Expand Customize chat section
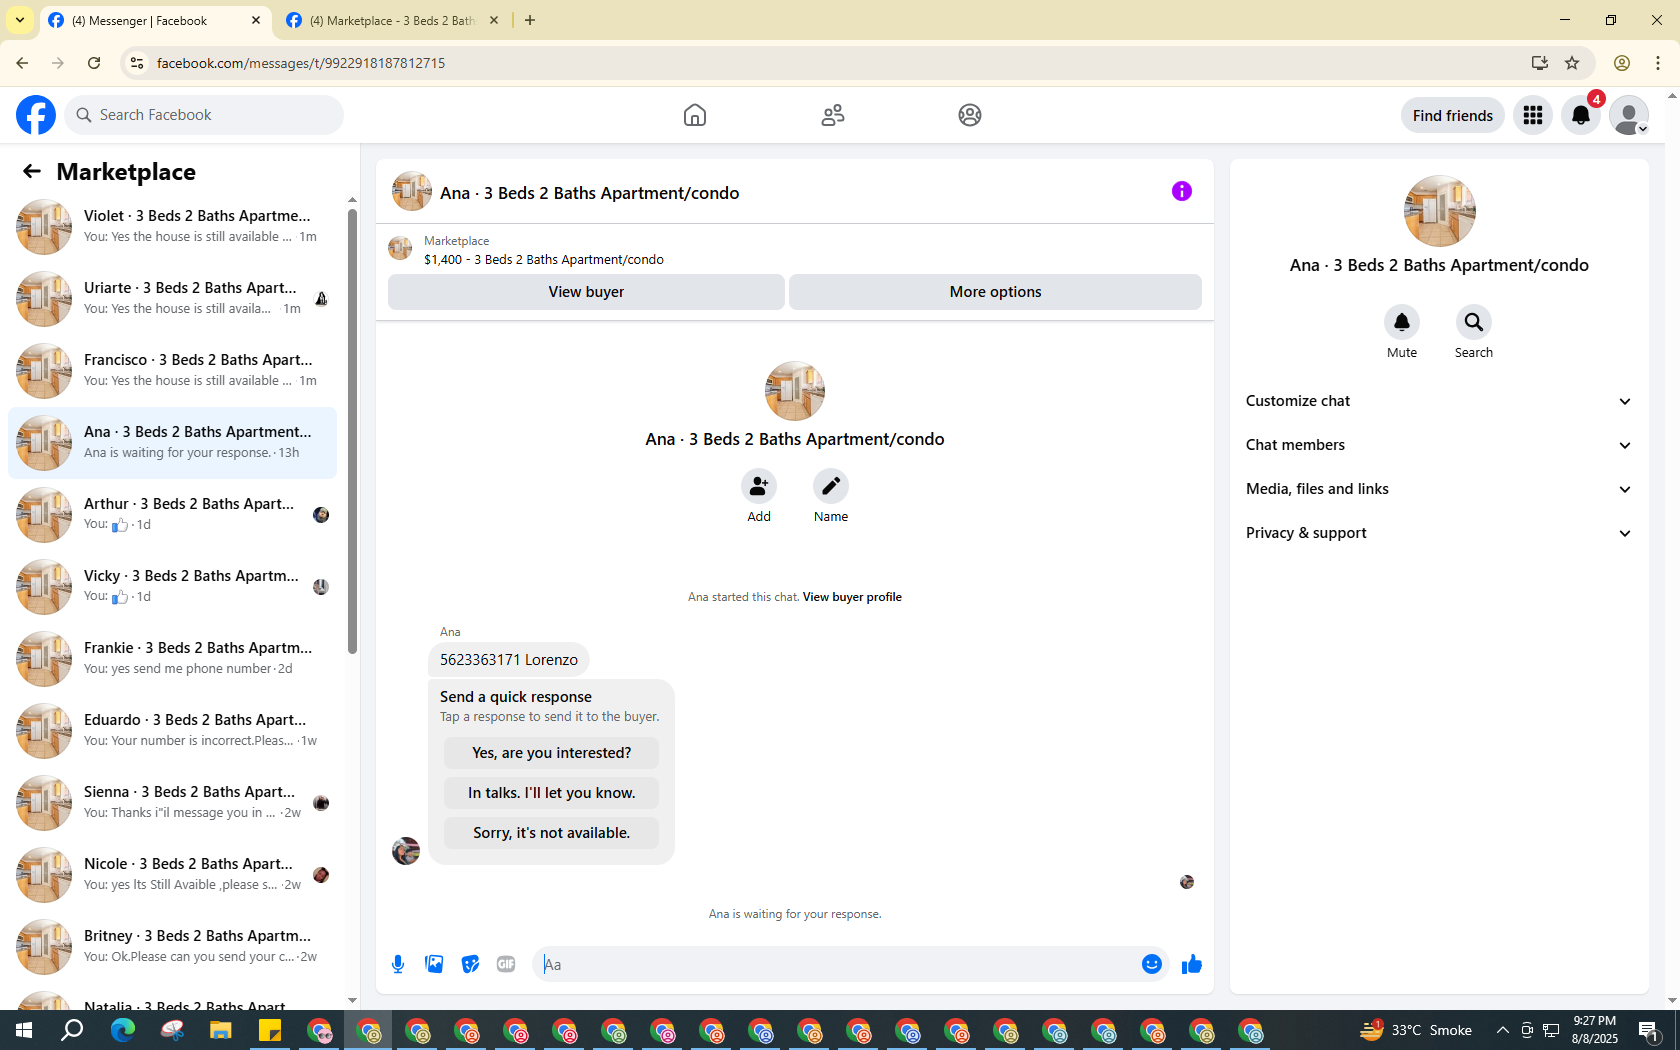 (1439, 401)
